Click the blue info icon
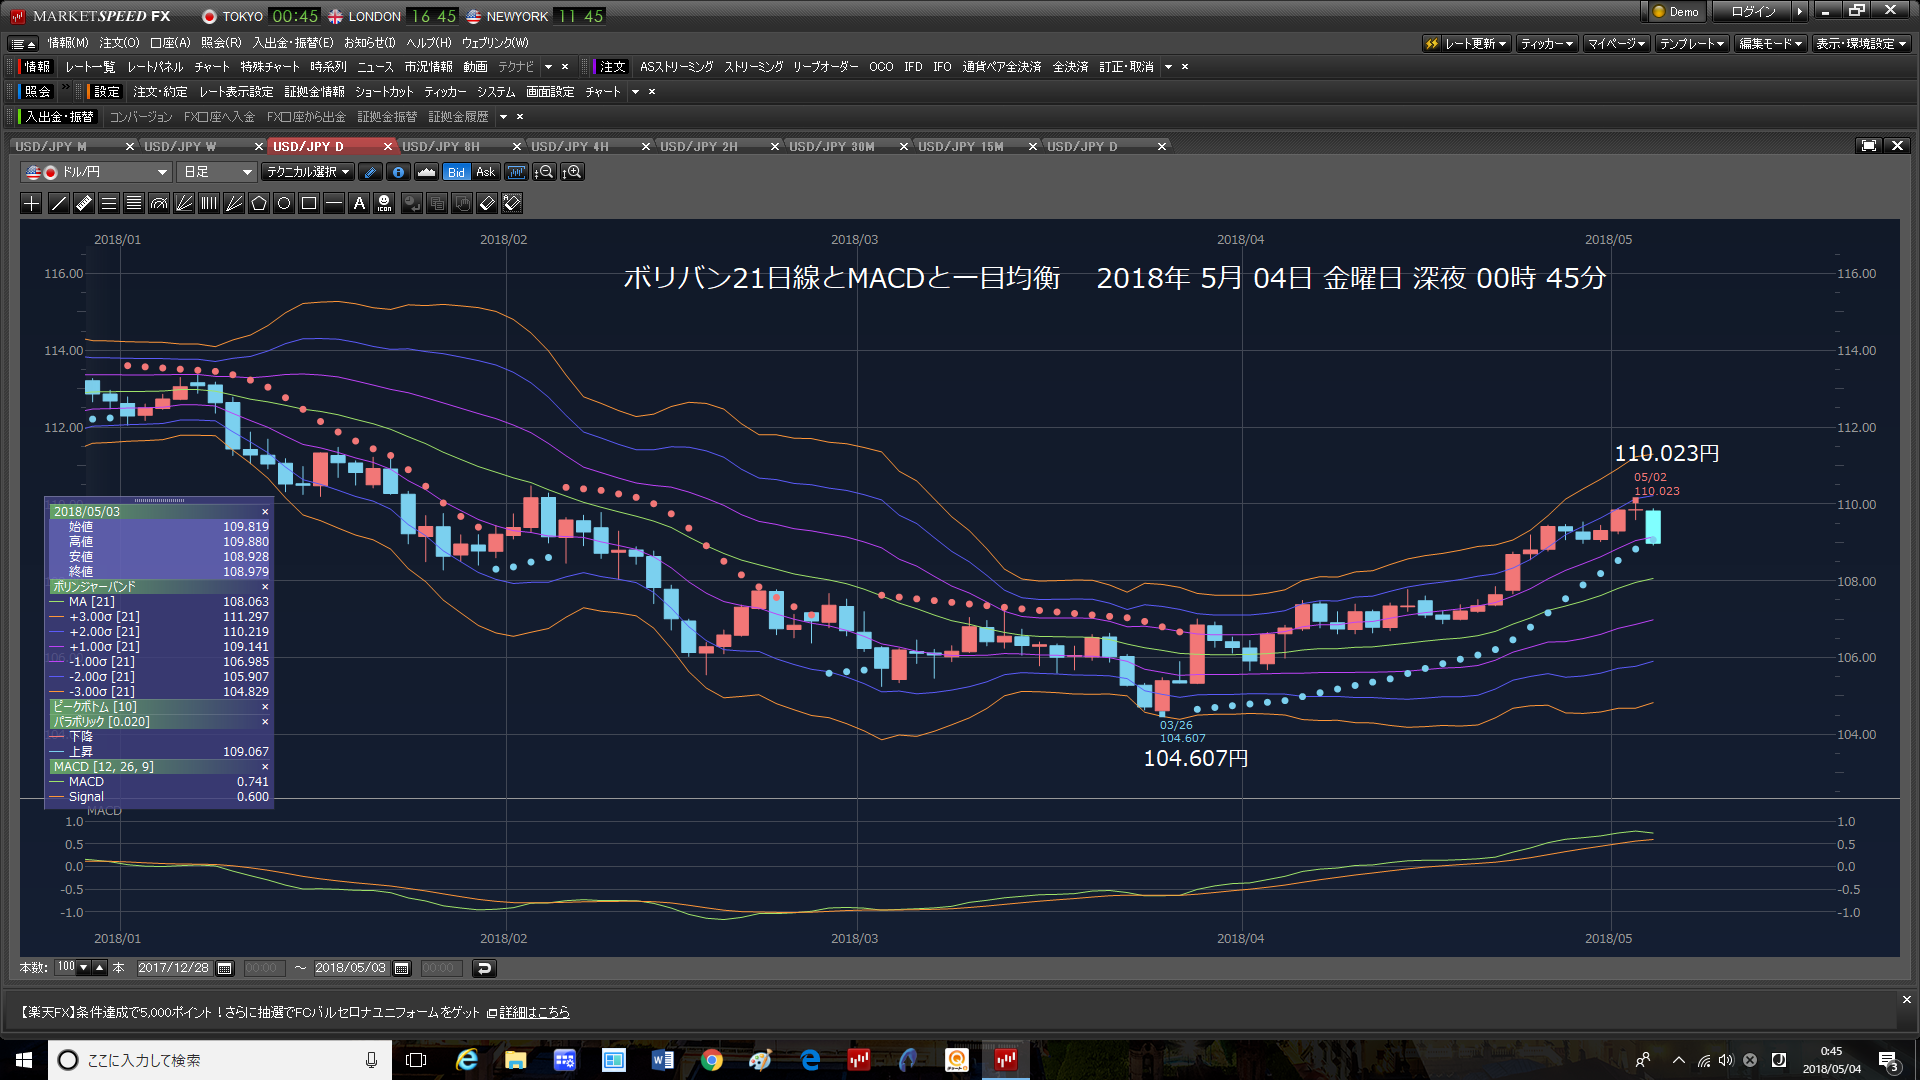 pyautogui.click(x=398, y=172)
